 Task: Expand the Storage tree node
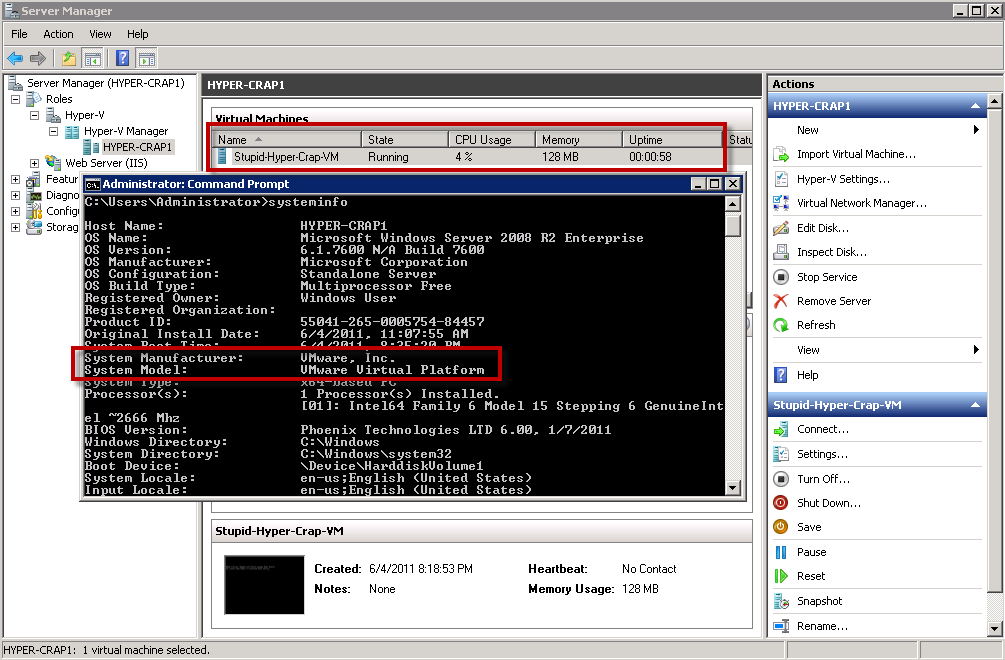(15, 227)
